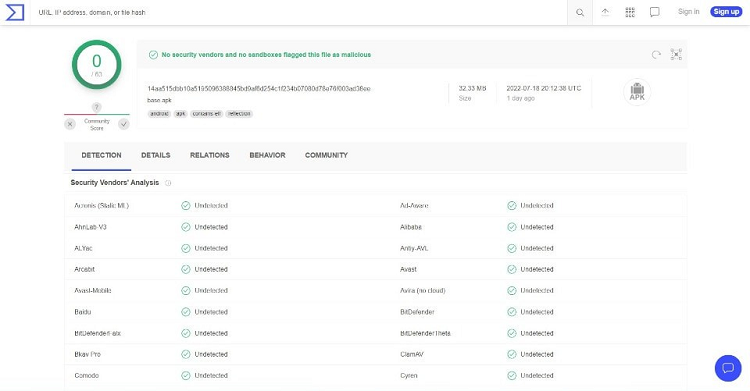Vote malicious with community X button
Viewport: 750px width, 391px height.
point(70,124)
